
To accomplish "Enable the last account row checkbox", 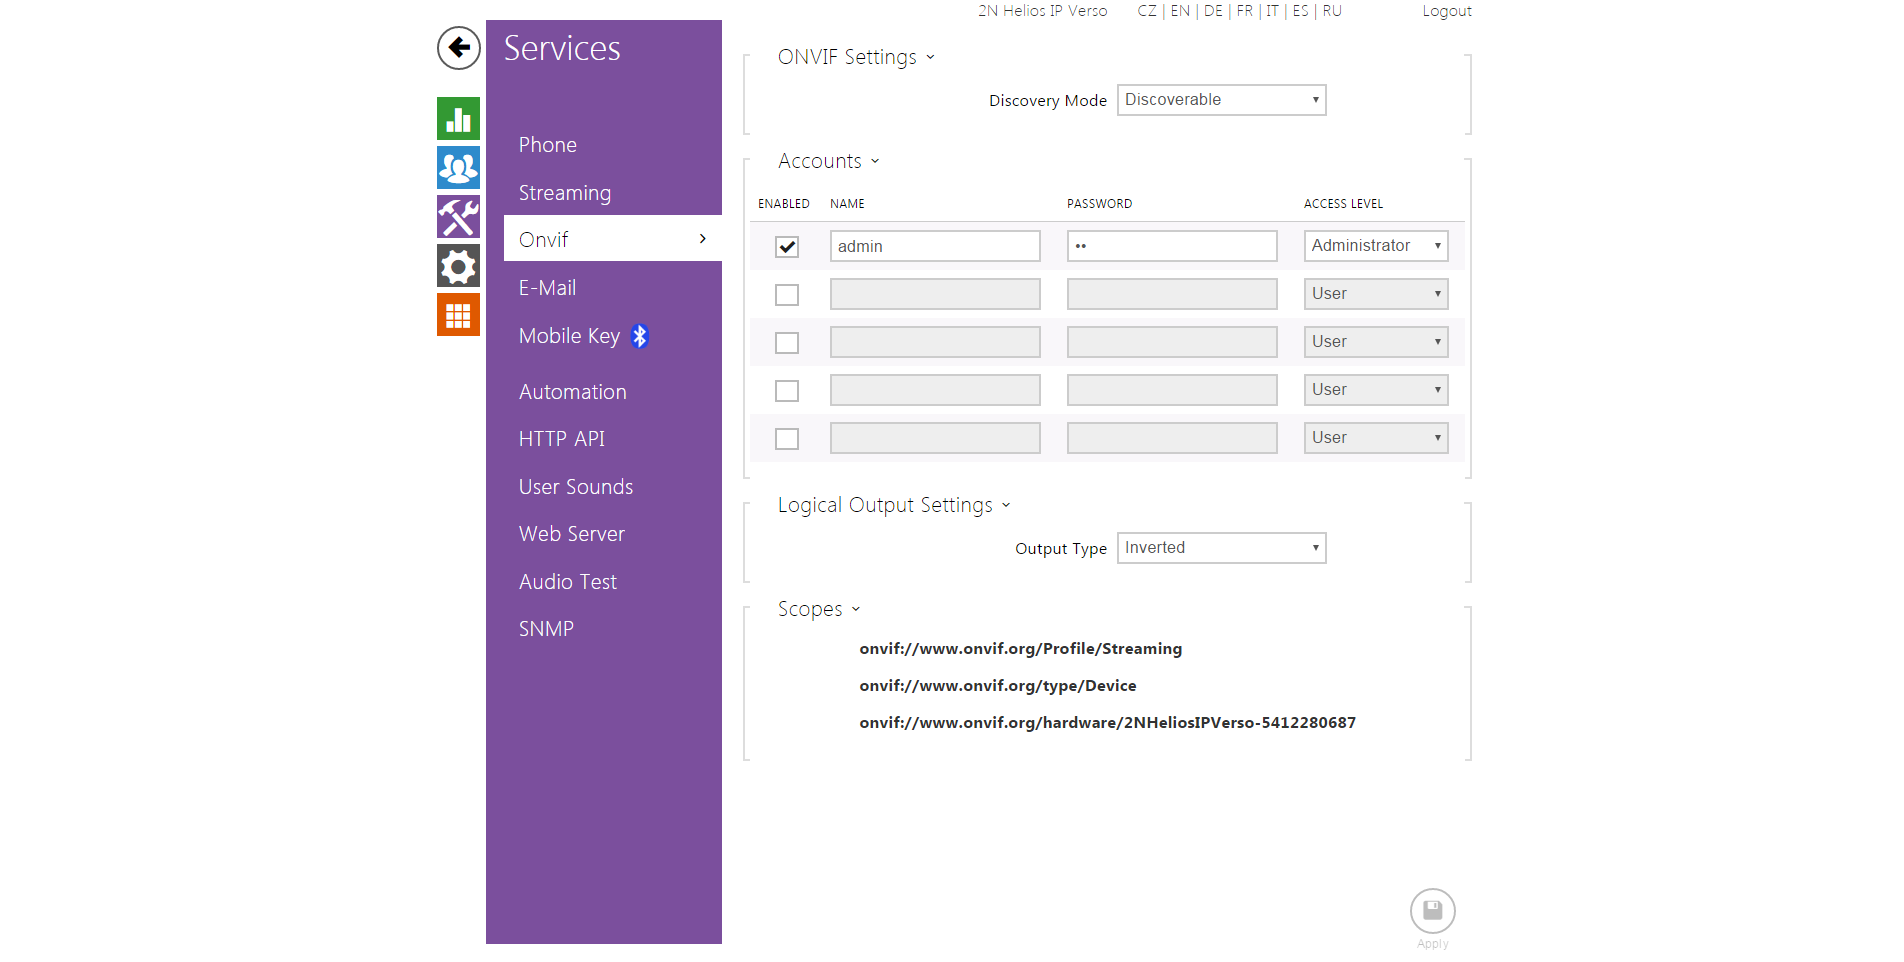I will point(787,439).
